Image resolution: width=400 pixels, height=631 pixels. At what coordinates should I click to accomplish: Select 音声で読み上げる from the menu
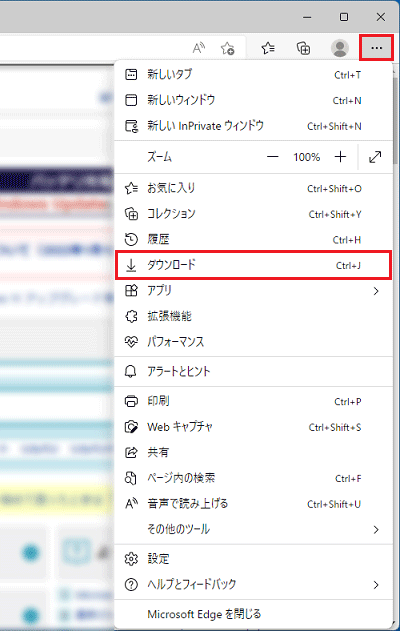coord(254,504)
